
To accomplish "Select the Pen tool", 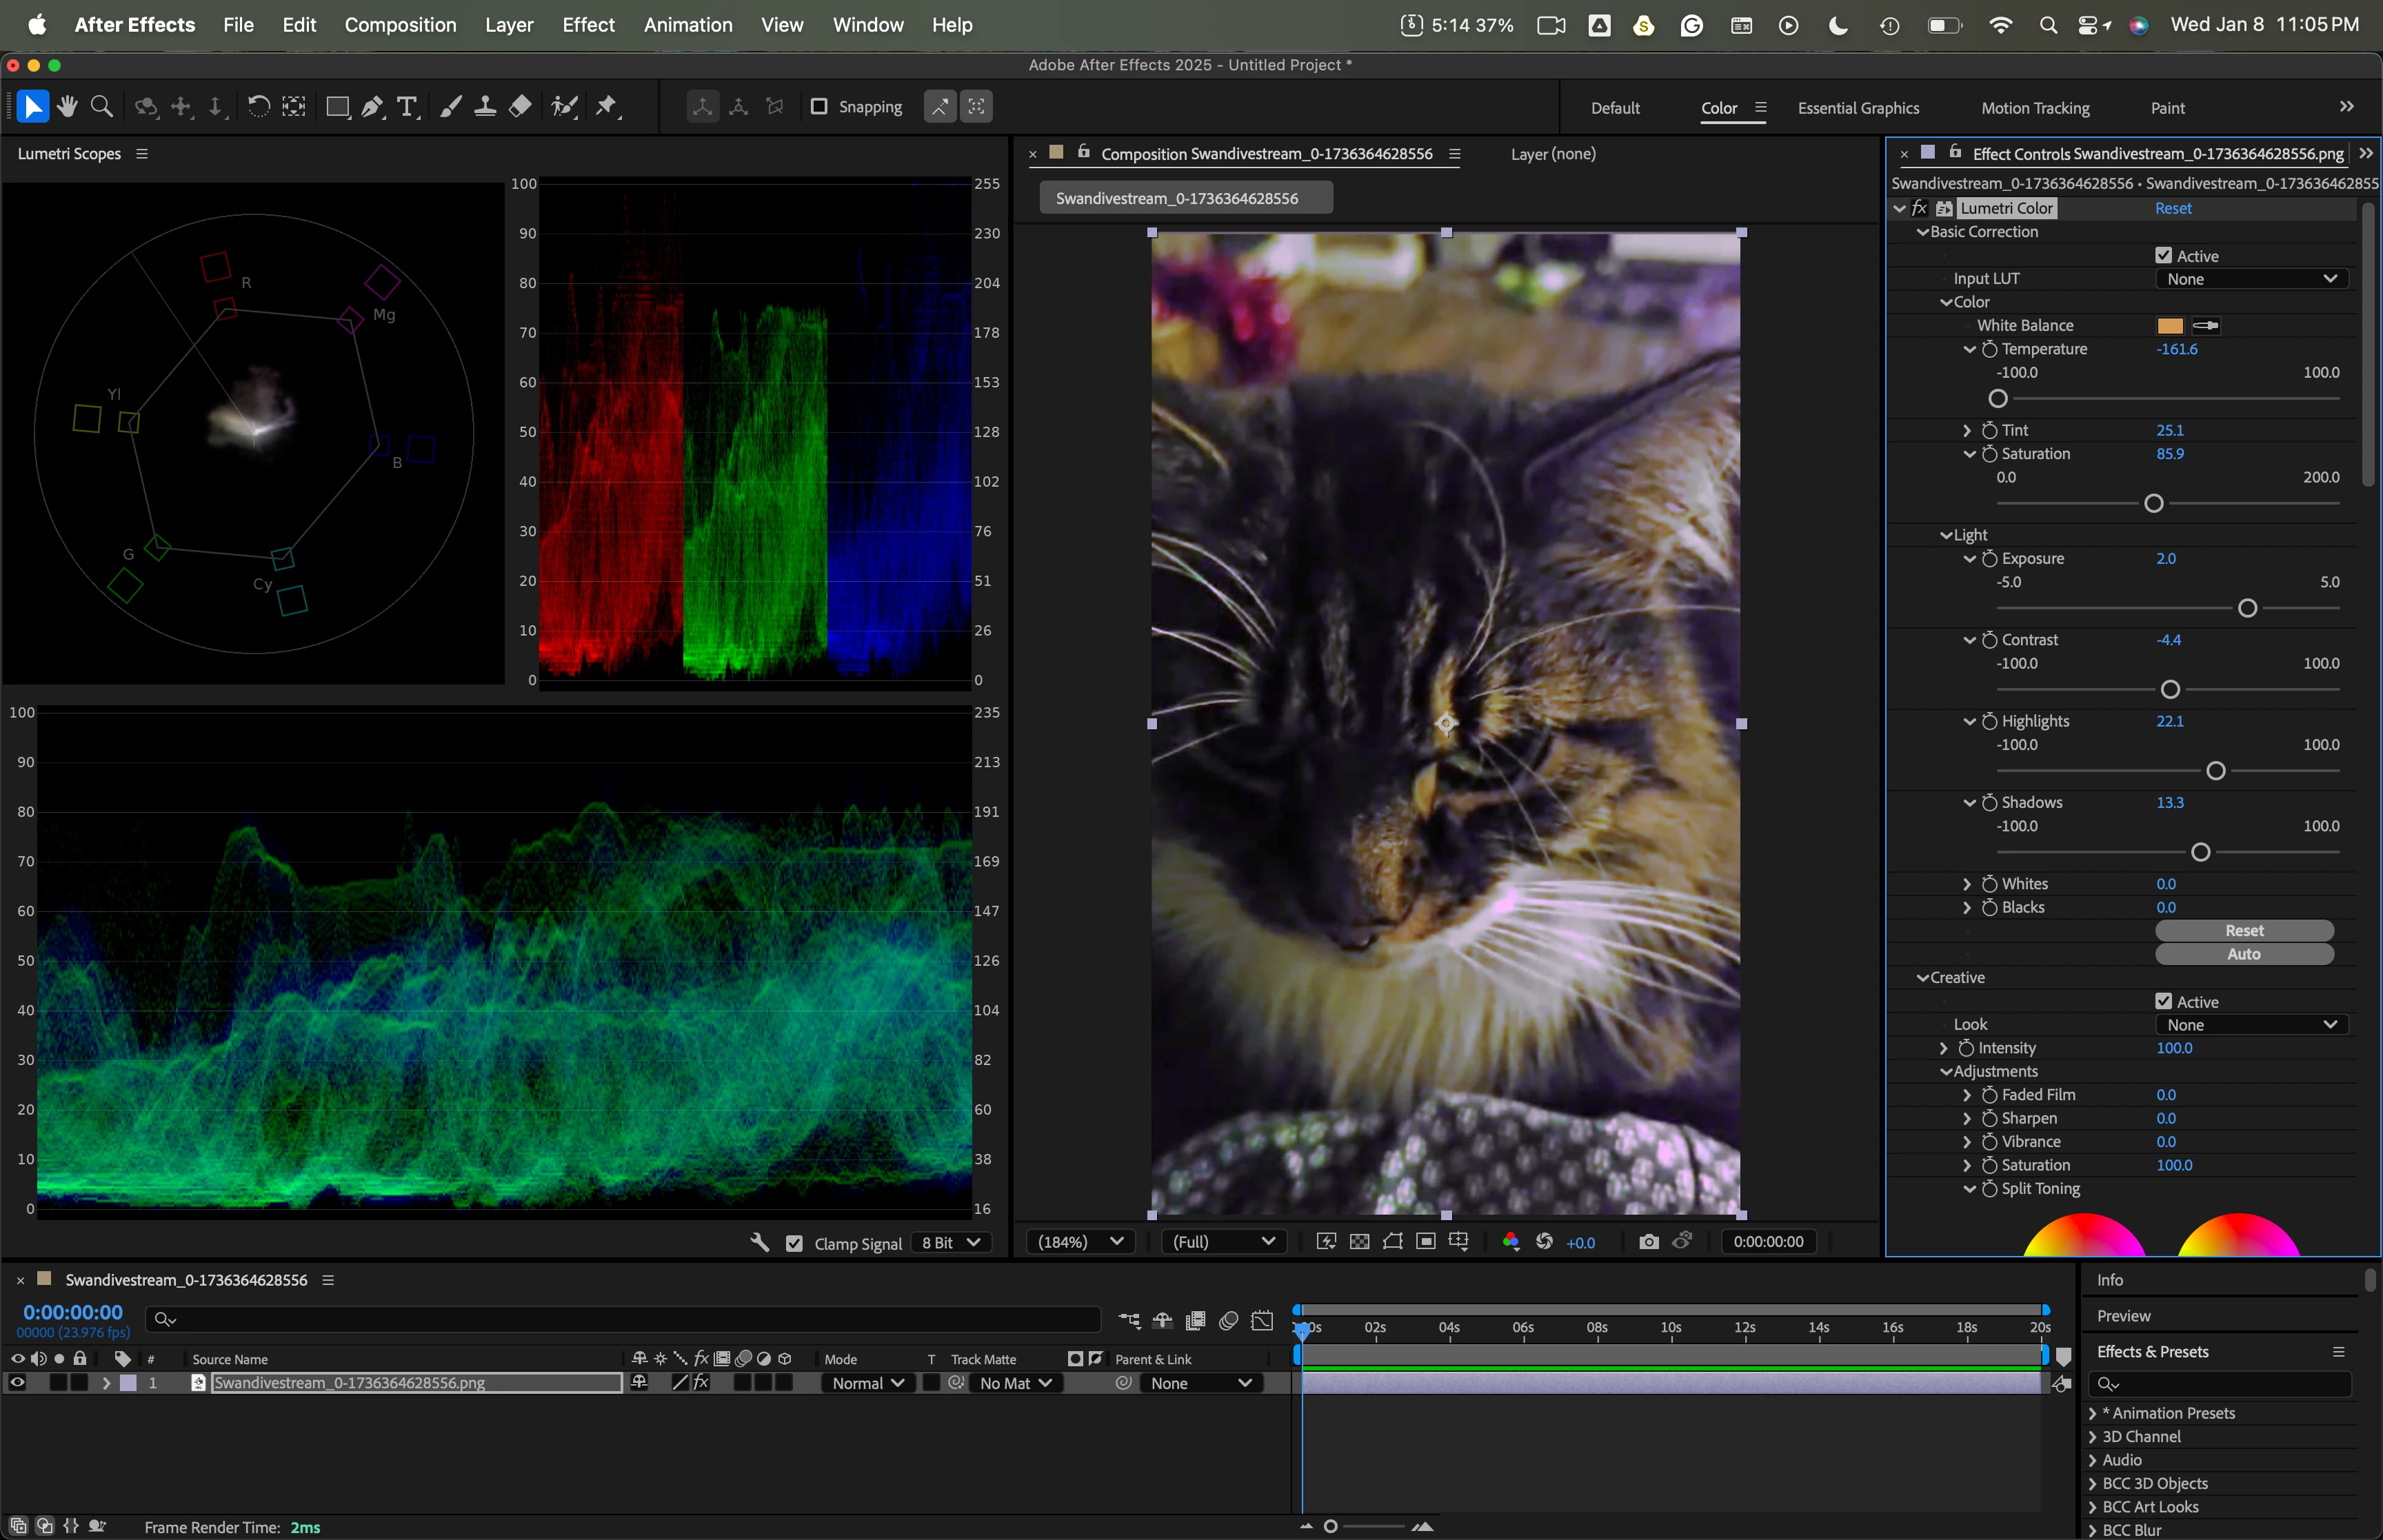I will [372, 107].
